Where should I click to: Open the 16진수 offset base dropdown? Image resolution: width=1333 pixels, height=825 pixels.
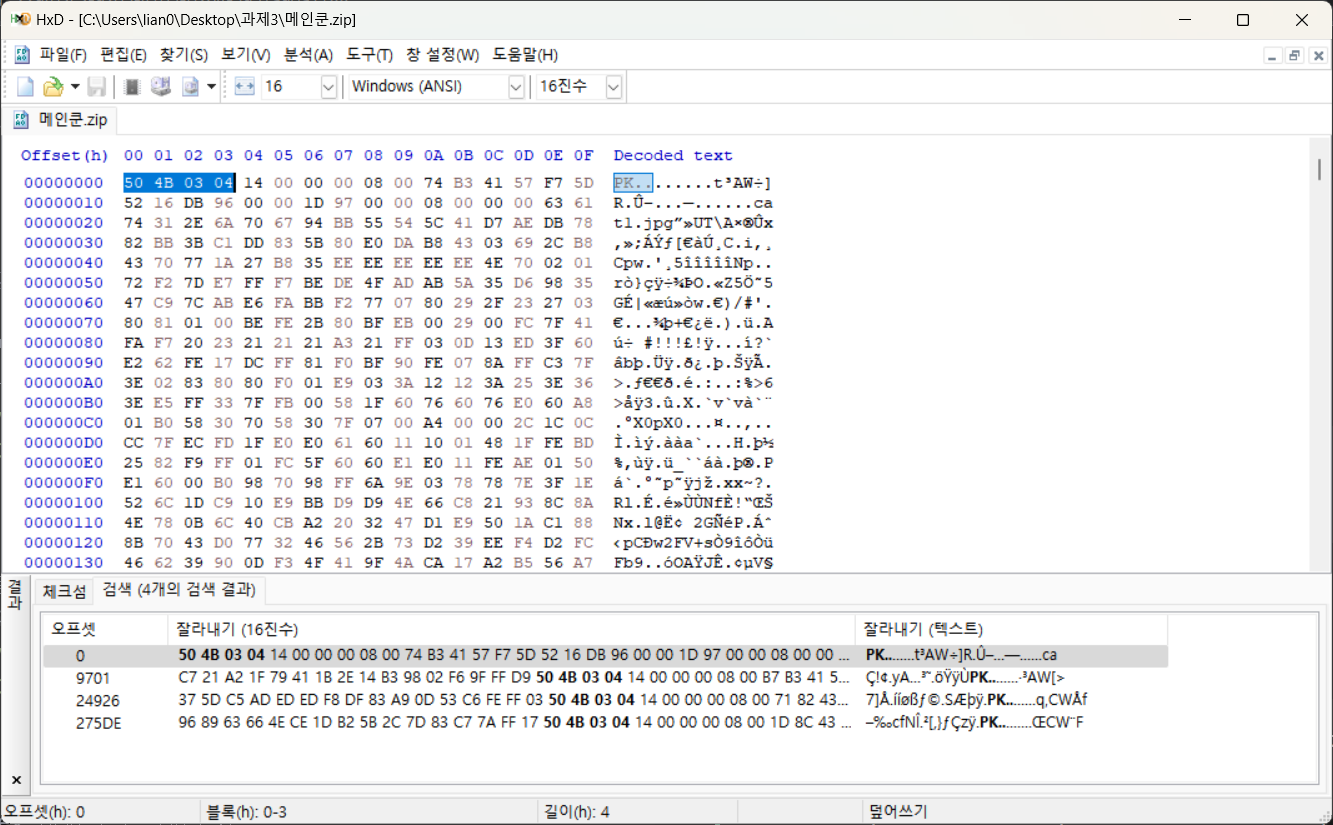613,86
